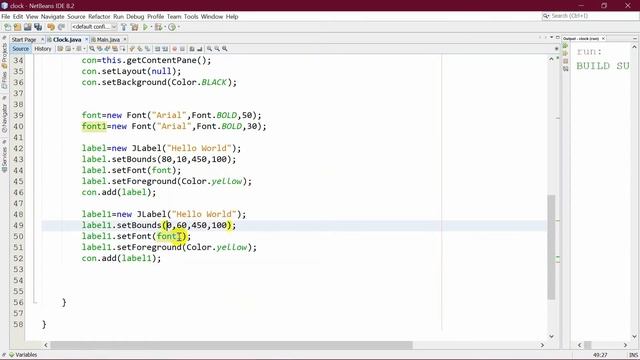Toggle a bookmark with the editor toolbar icon
This screenshot has width=640, height=360.
[147, 49]
